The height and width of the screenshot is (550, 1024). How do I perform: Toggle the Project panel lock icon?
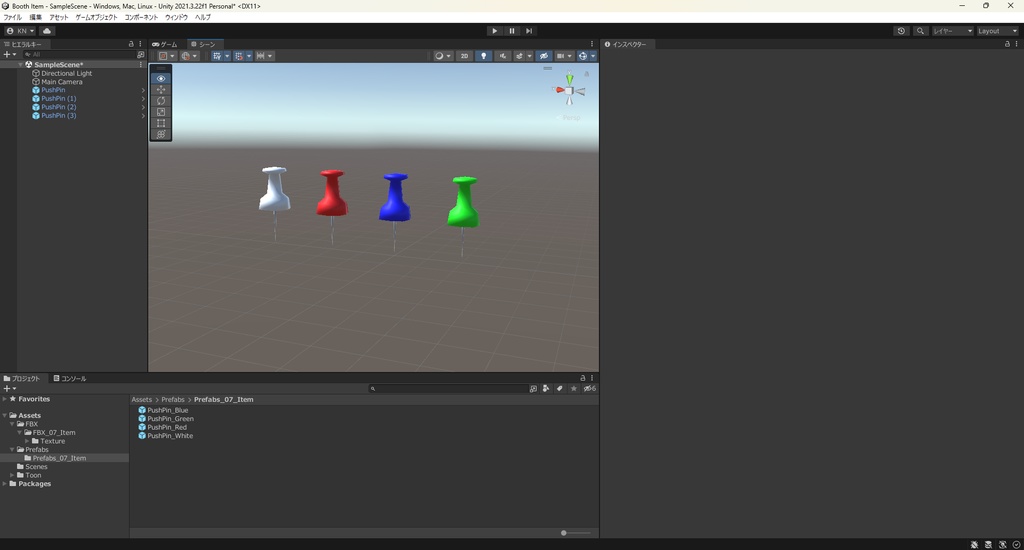pyautogui.click(x=583, y=378)
